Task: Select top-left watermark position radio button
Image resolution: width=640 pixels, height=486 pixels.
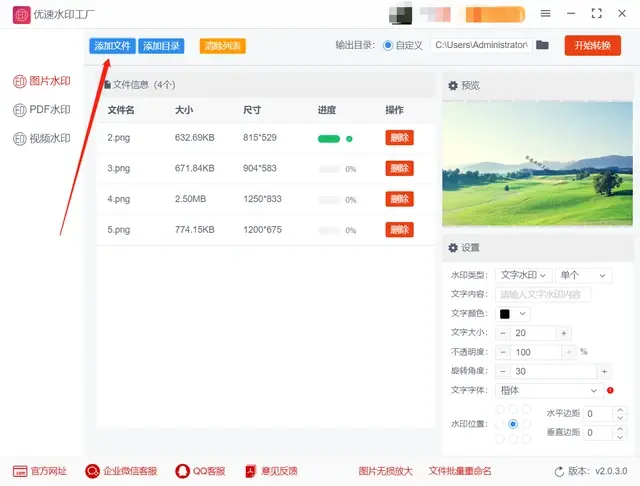Action: (500, 410)
